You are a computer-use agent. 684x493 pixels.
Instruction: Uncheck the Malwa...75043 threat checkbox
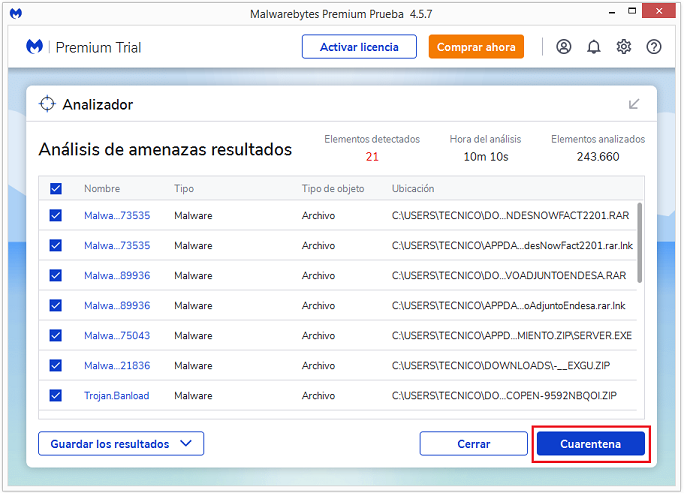[56, 336]
